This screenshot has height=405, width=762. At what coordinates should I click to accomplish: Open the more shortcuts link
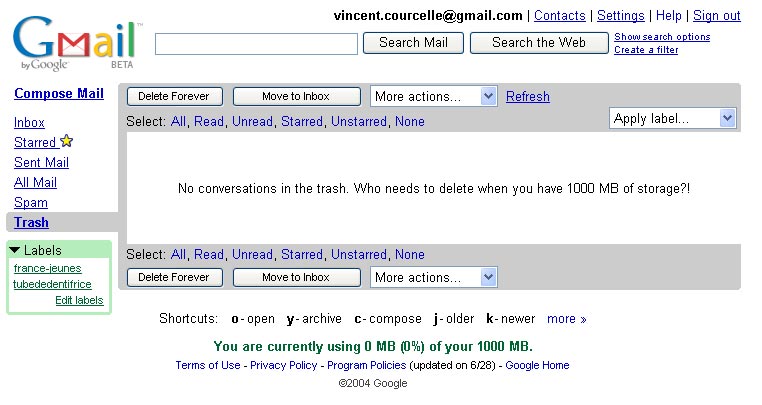(567, 319)
